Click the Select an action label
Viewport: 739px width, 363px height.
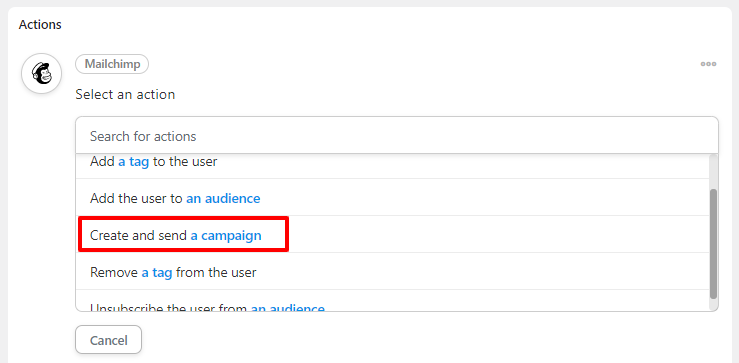click(x=125, y=94)
